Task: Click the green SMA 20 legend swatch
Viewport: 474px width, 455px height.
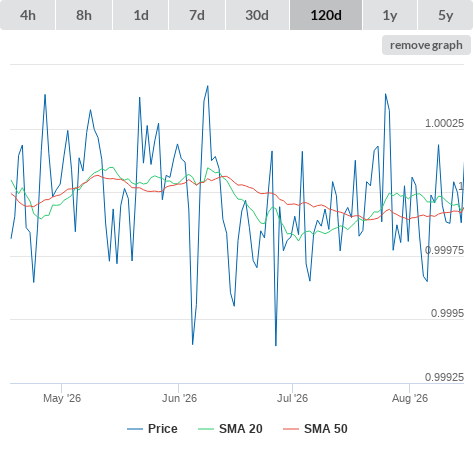Action: (x=206, y=429)
